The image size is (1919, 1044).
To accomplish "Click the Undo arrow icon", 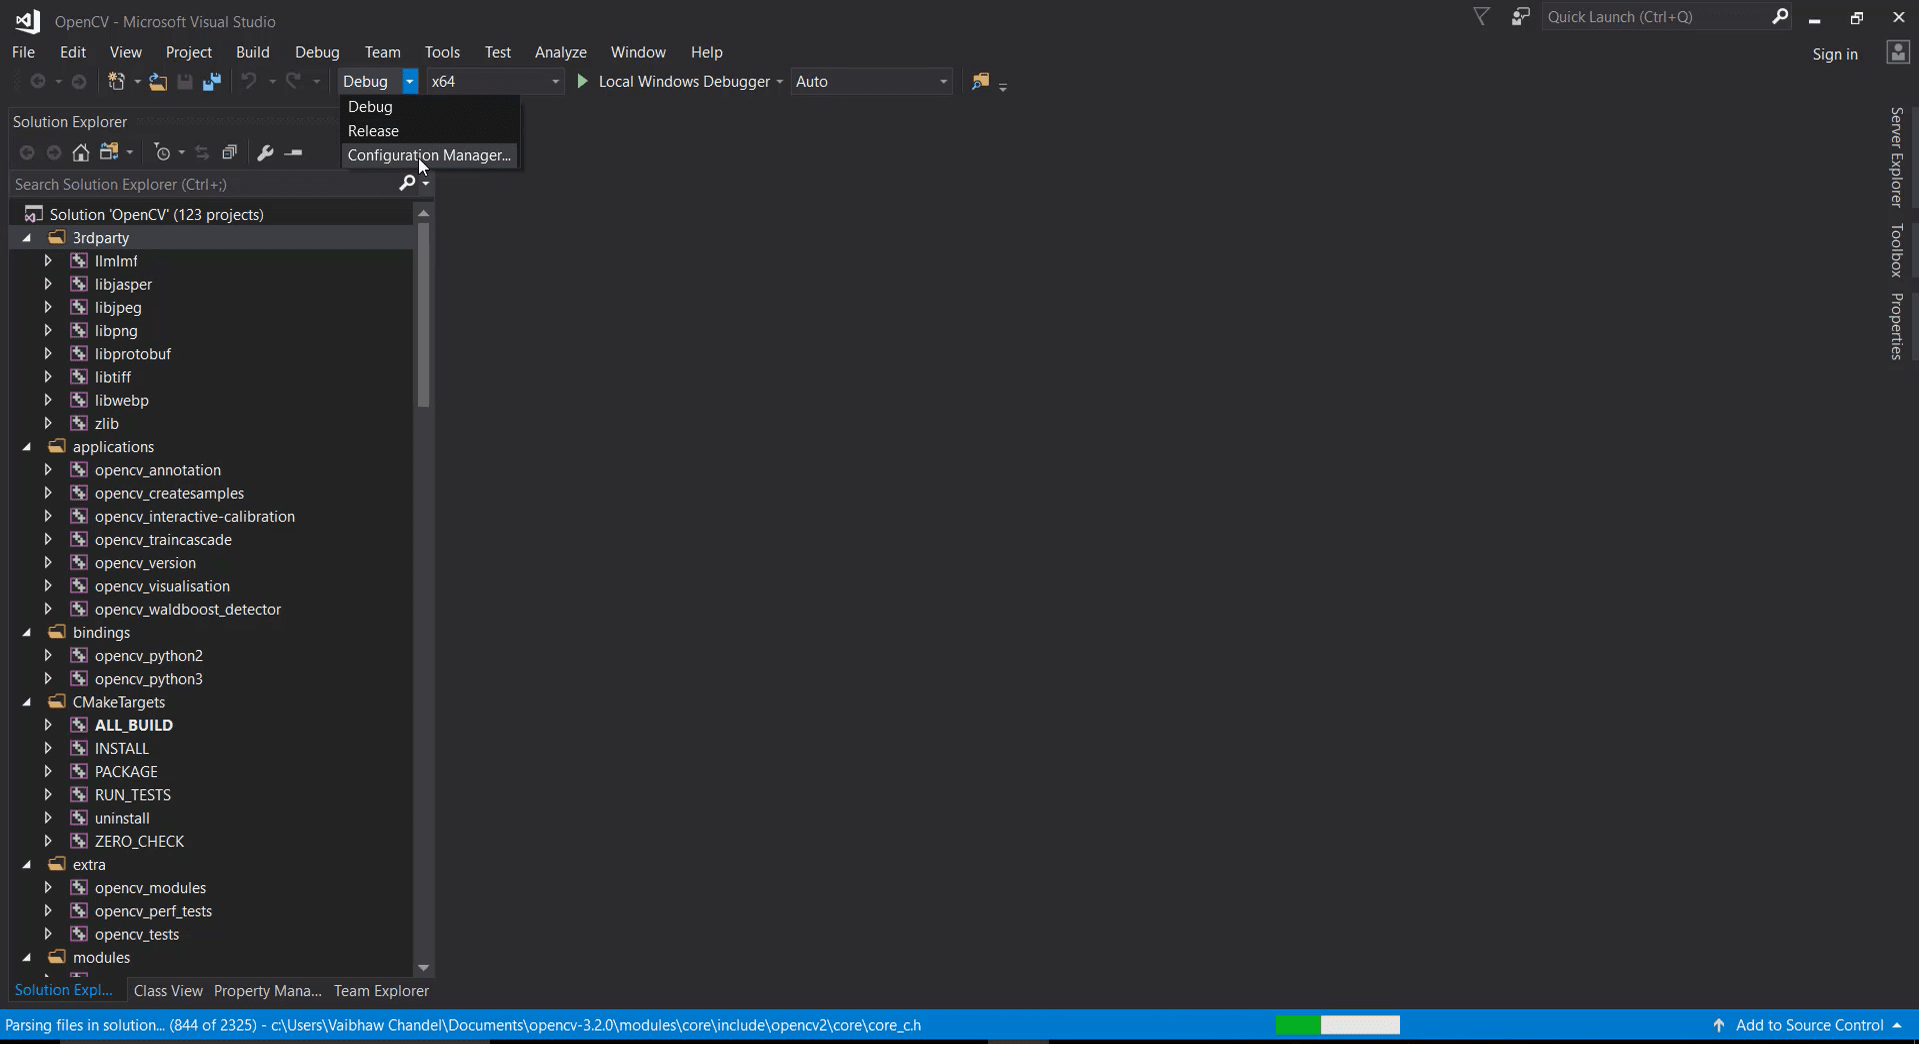I will (249, 81).
